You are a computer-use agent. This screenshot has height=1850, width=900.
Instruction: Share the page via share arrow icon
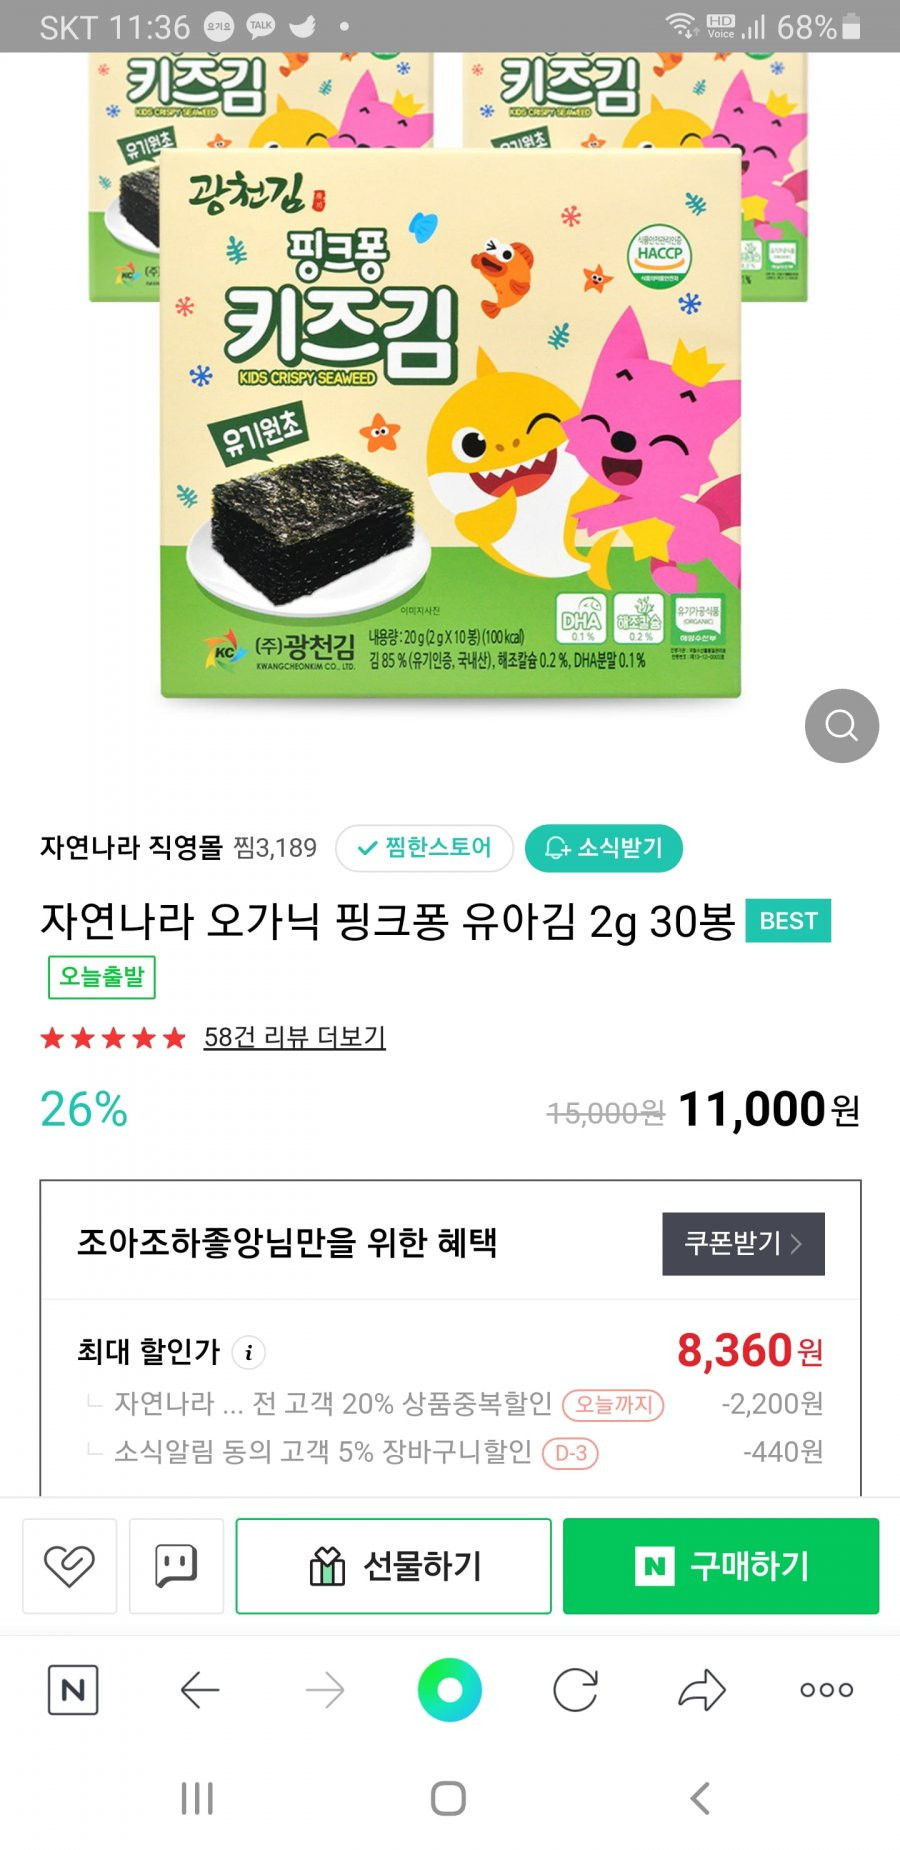[x=702, y=1690]
